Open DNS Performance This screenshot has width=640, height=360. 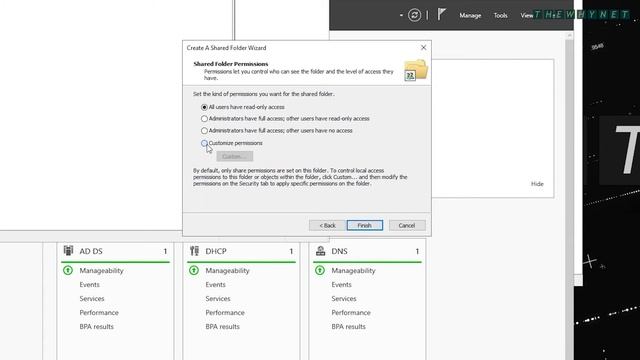point(351,313)
